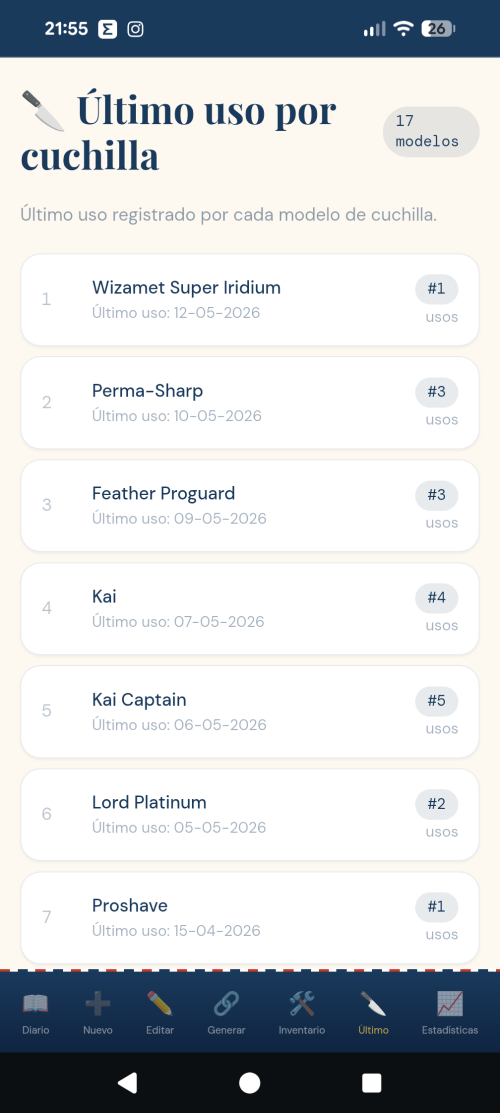This screenshot has width=500, height=1113.
Task: Tap the Kai Captain card
Action: (x=250, y=711)
